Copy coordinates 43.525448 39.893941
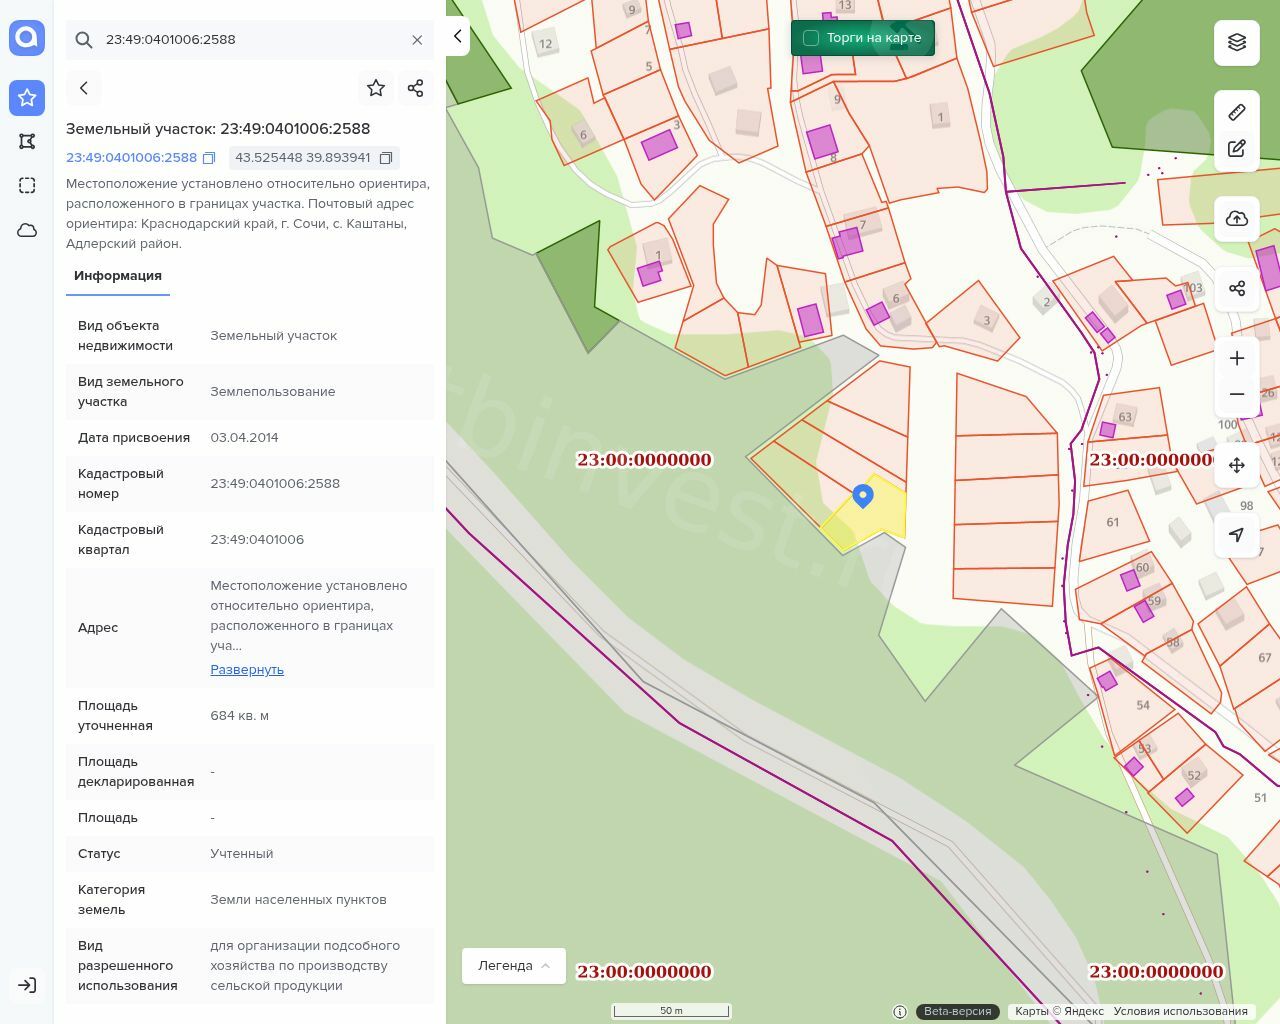 pos(386,158)
